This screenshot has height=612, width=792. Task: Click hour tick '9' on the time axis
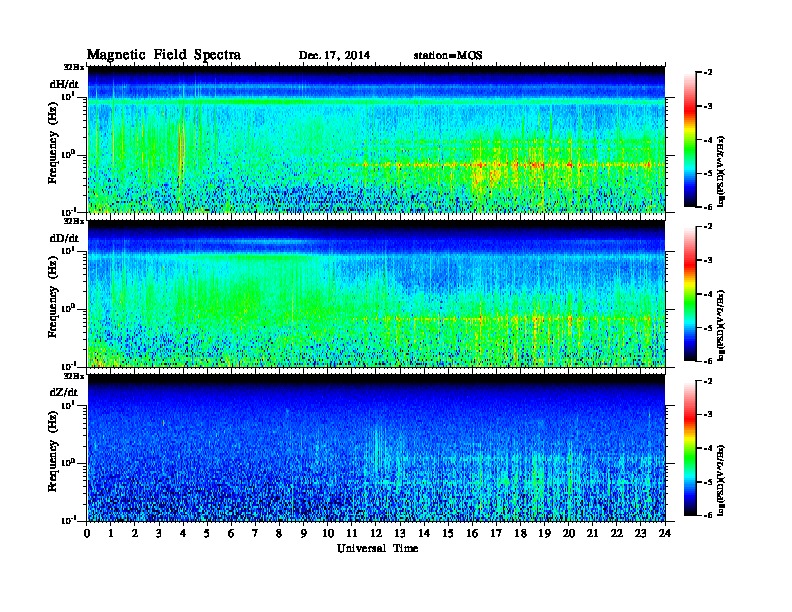pos(304,534)
